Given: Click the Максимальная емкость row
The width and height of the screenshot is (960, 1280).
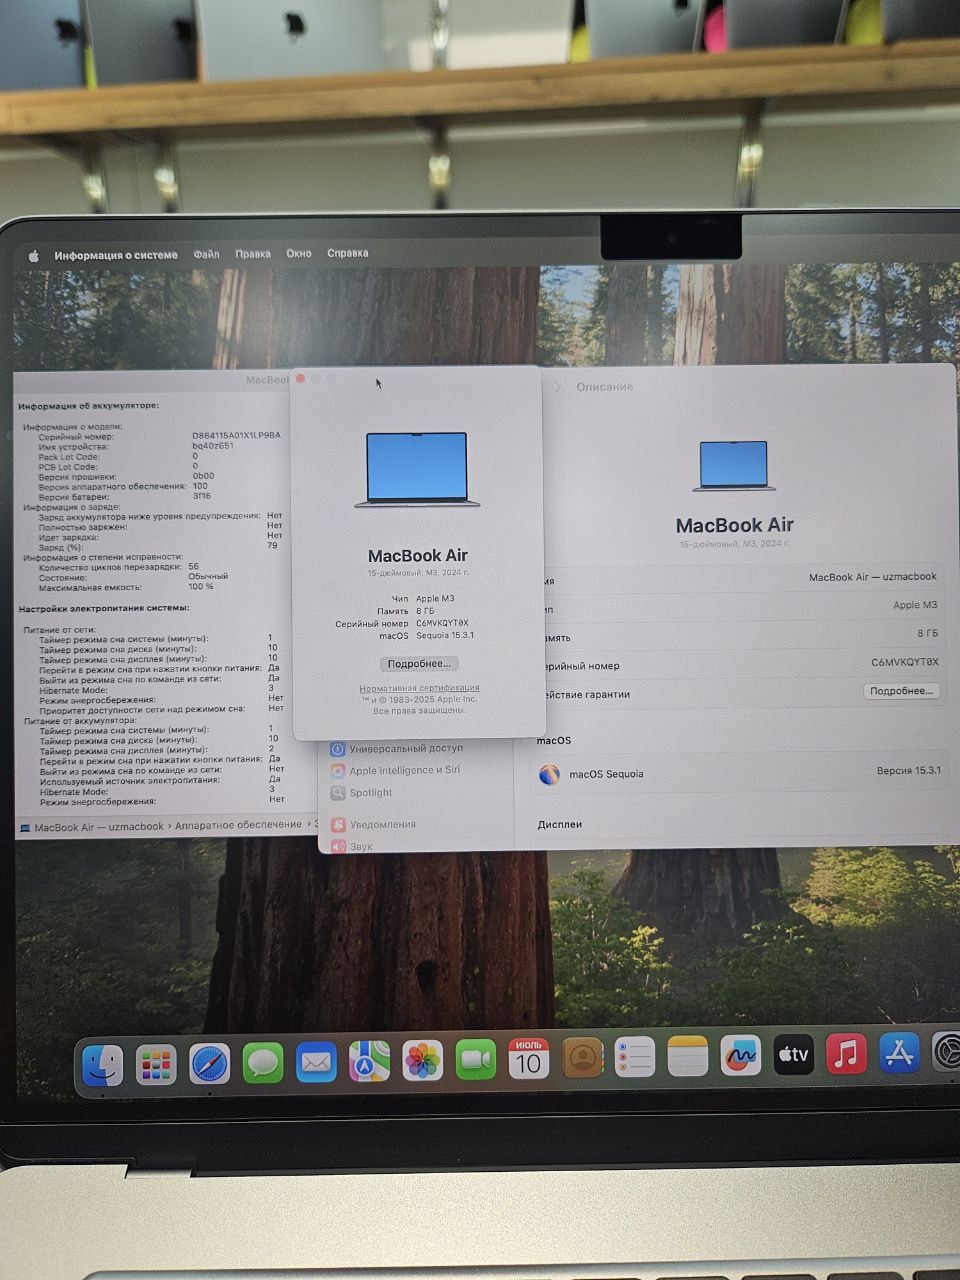Looking at the screenshot, I should tap(126, 587).
